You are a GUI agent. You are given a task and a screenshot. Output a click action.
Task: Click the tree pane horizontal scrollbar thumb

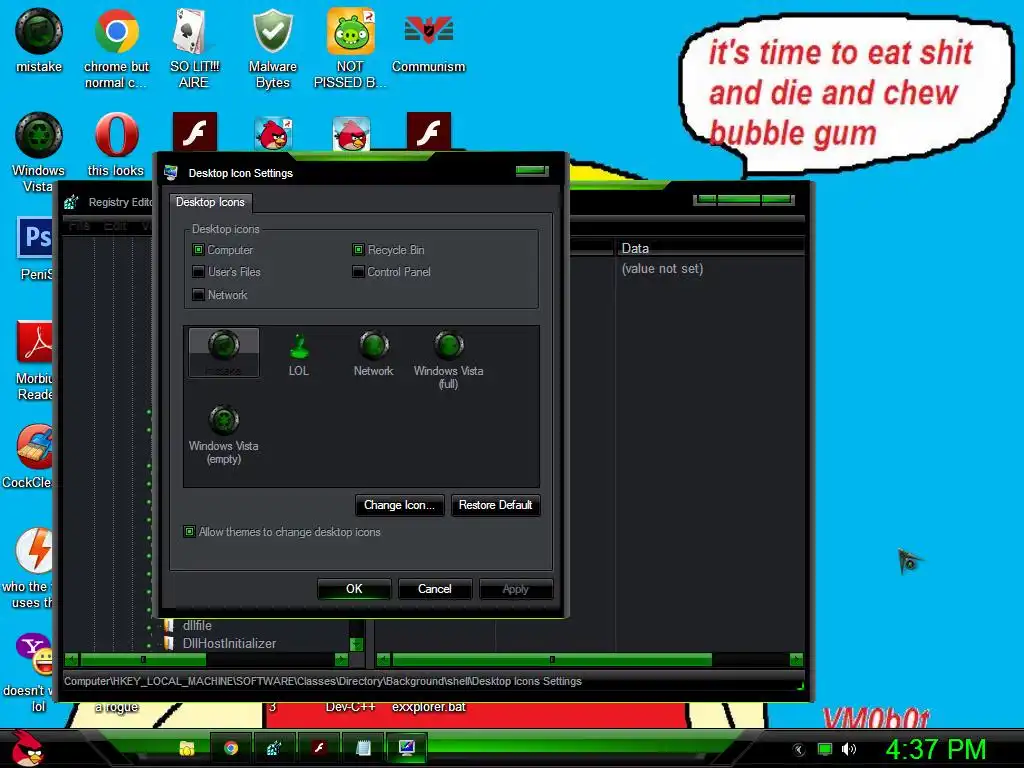(143, 660)
